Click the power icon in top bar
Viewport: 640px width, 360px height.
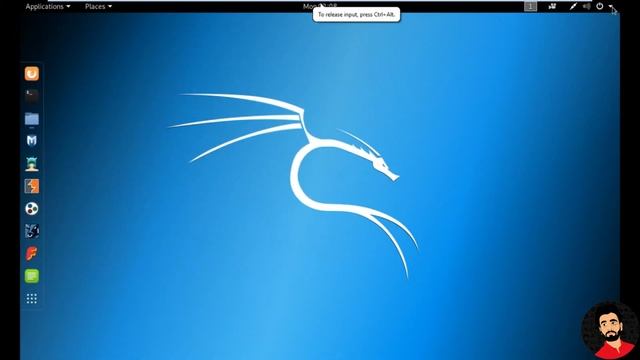(x=600, y=6)
